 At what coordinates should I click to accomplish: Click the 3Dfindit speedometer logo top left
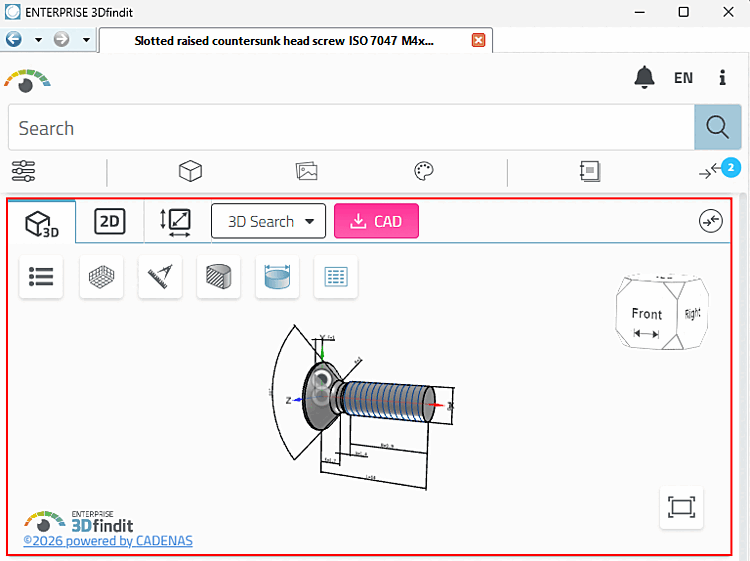[x=27, y=81]
